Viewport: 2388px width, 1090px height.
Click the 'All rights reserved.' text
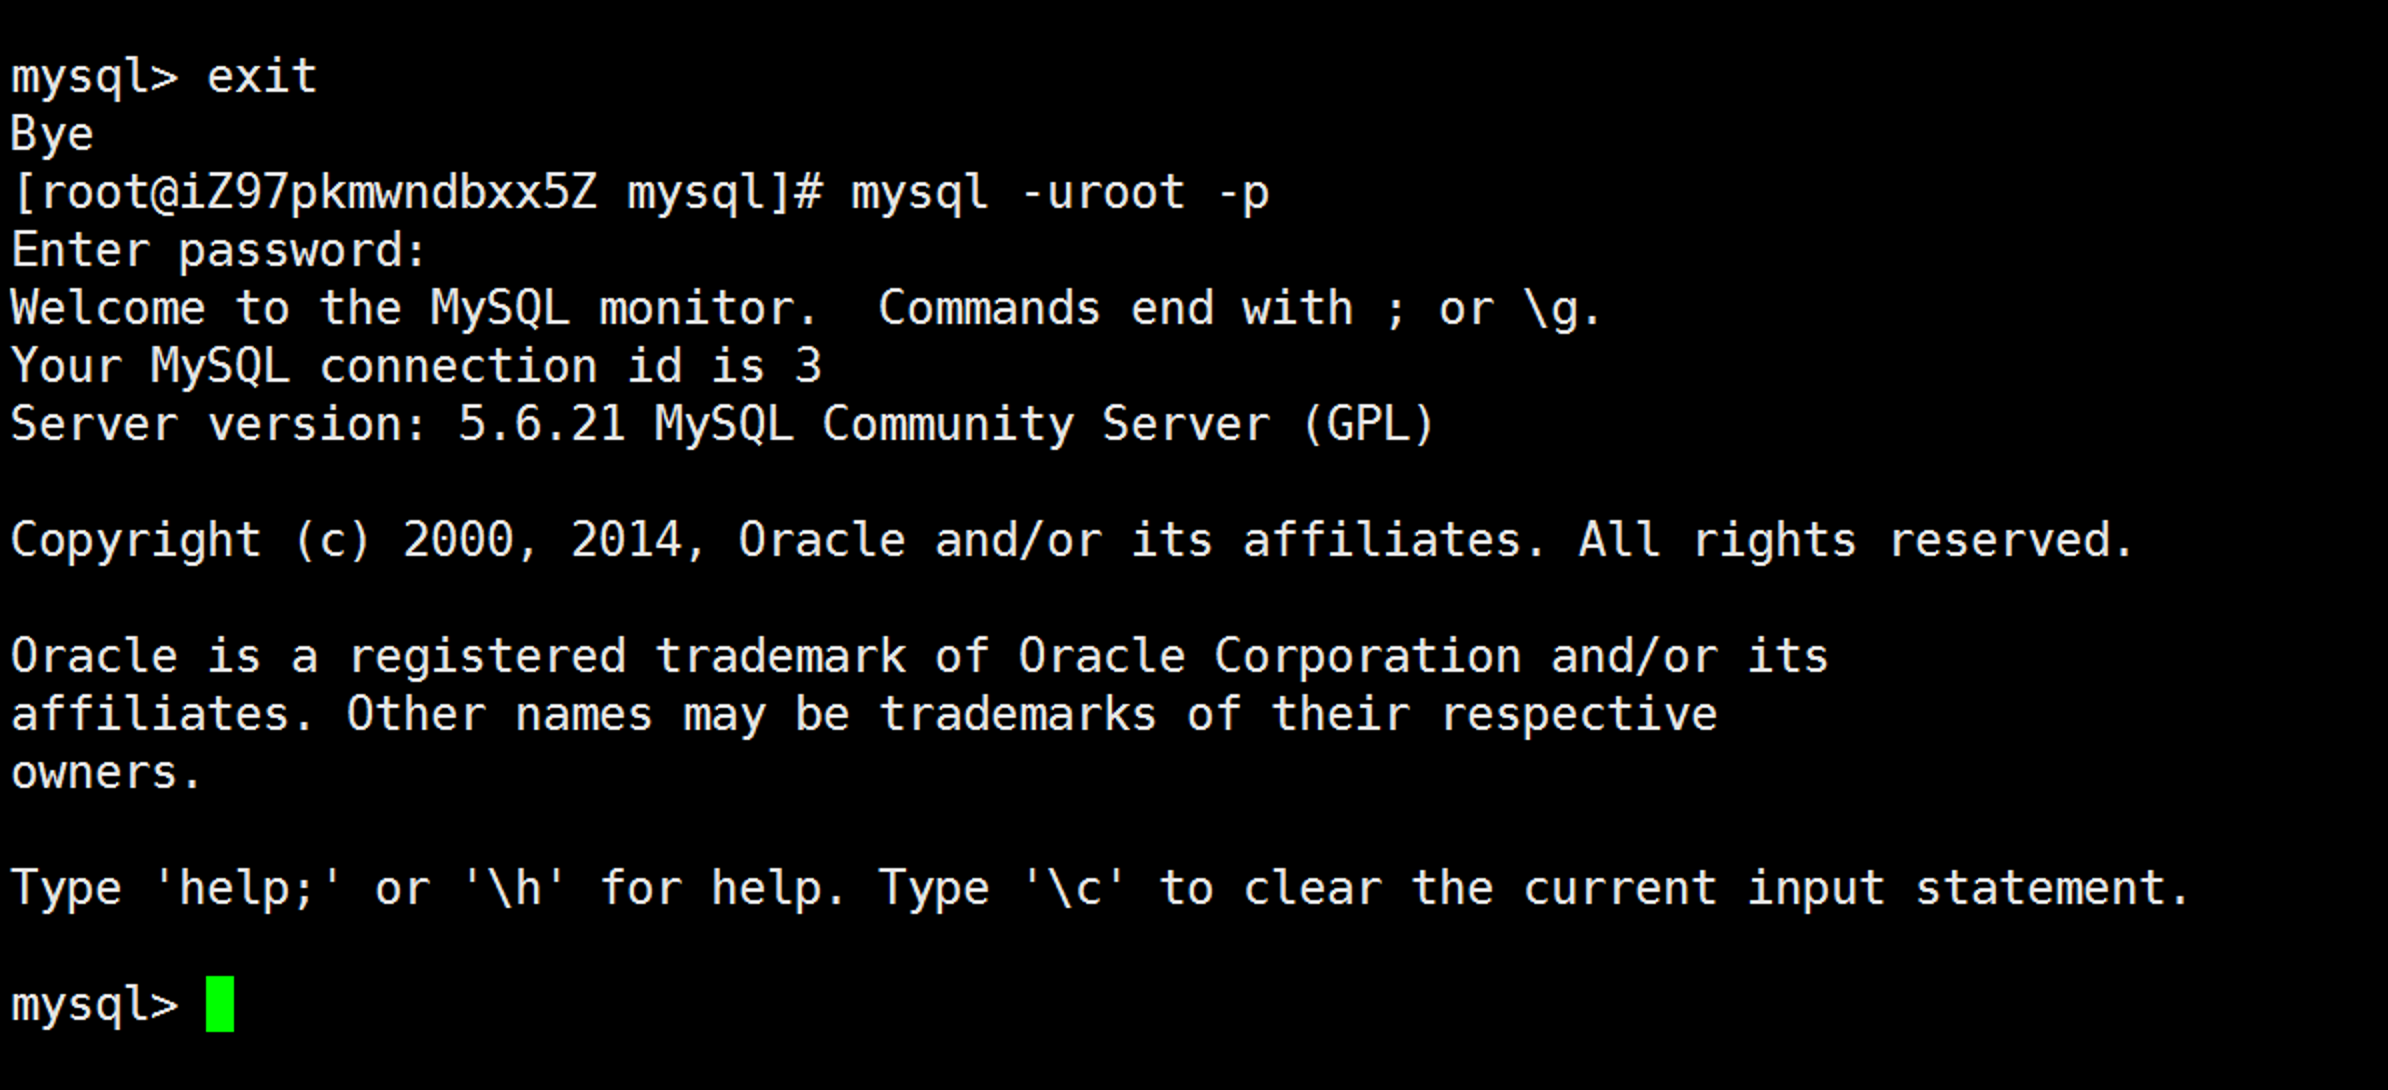pos(1856,541)
